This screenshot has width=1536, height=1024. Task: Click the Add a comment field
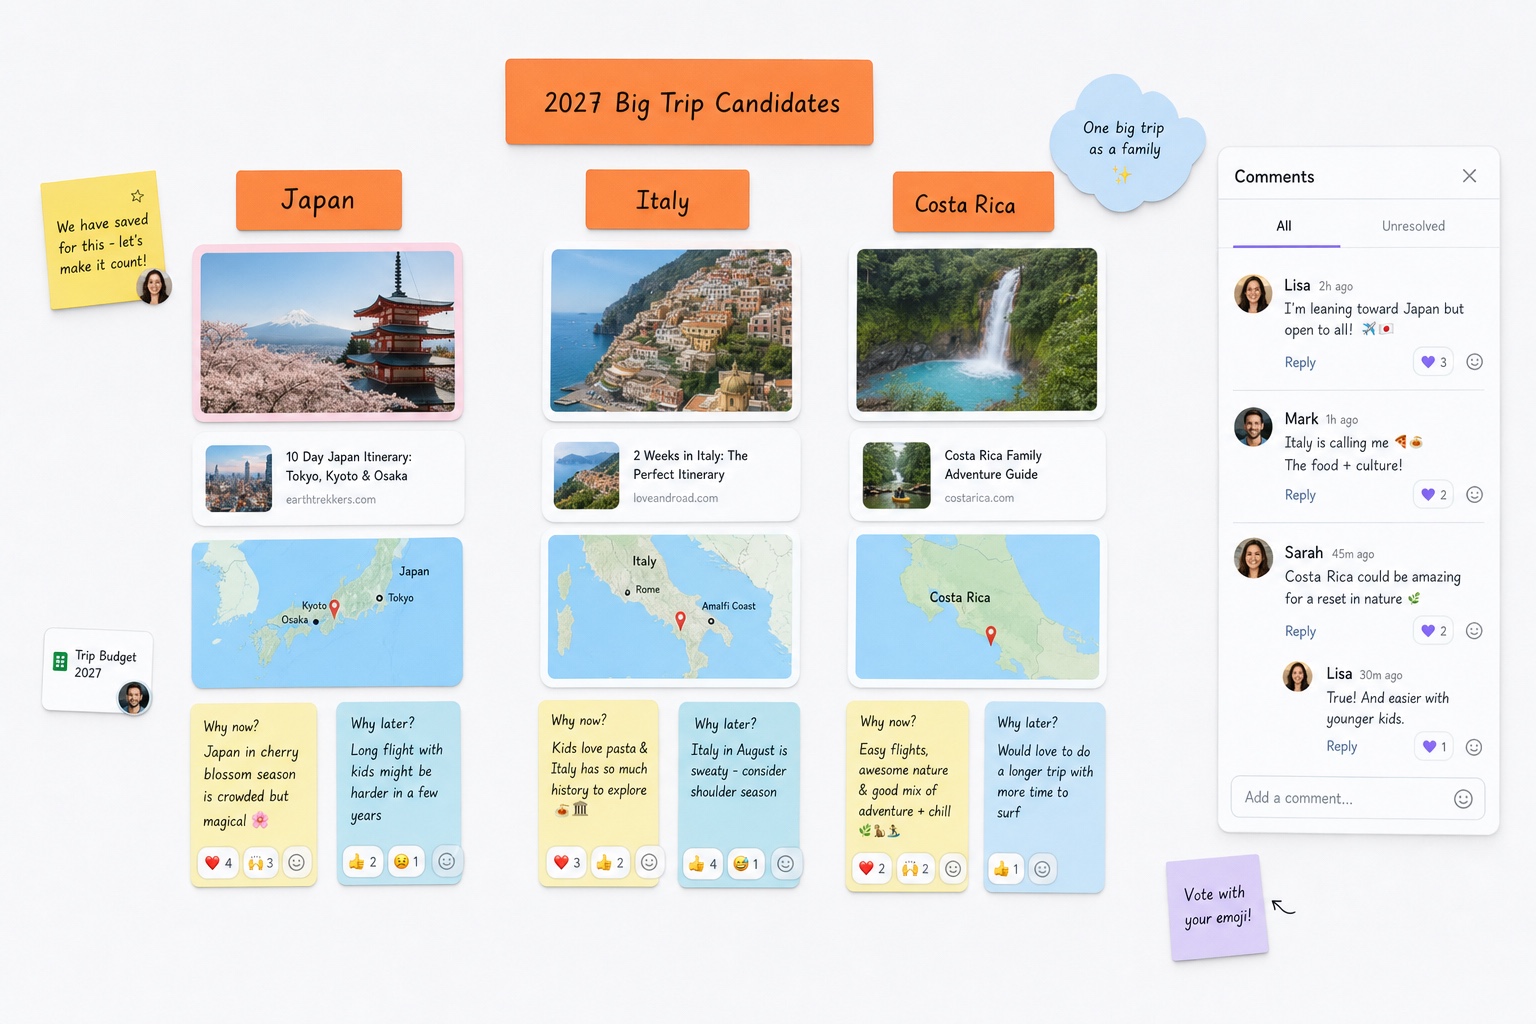click(x=1357, y=798)
